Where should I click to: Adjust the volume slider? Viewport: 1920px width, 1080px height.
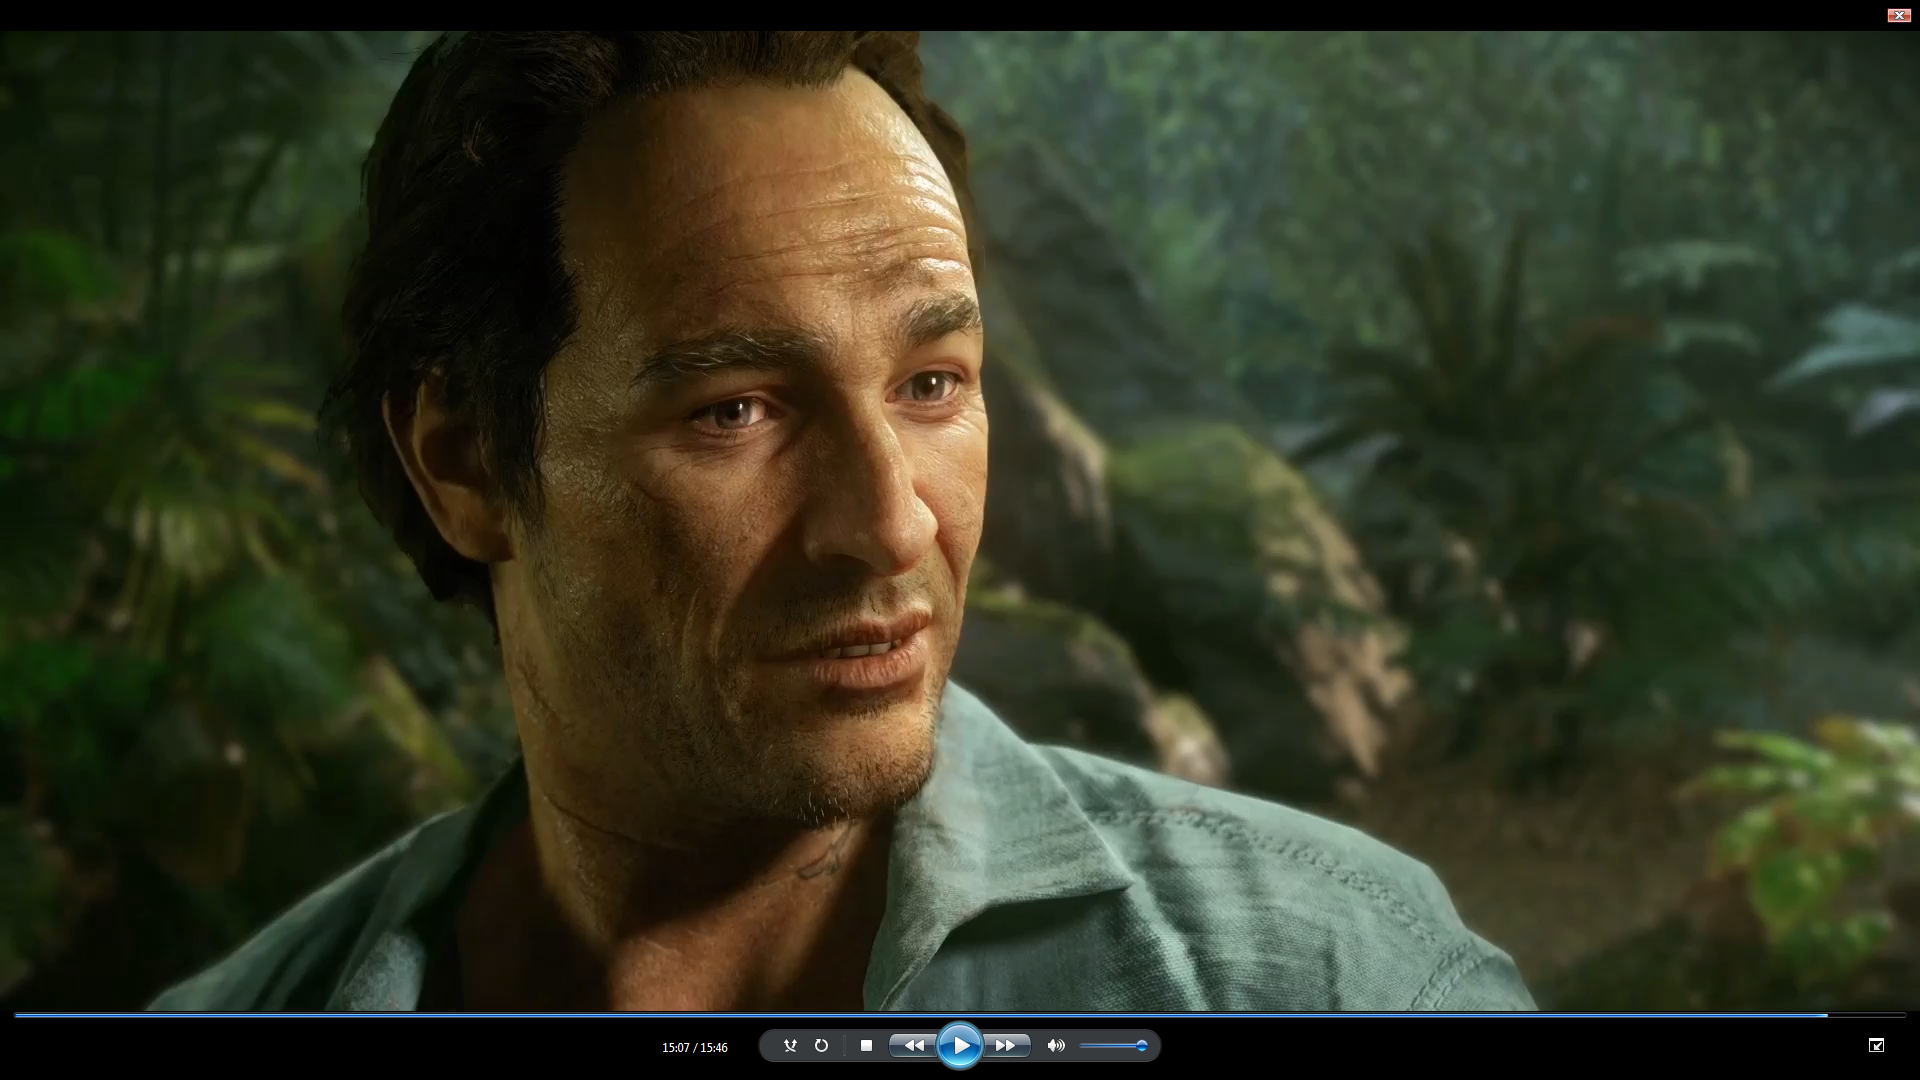[x=1113, y=1046]
